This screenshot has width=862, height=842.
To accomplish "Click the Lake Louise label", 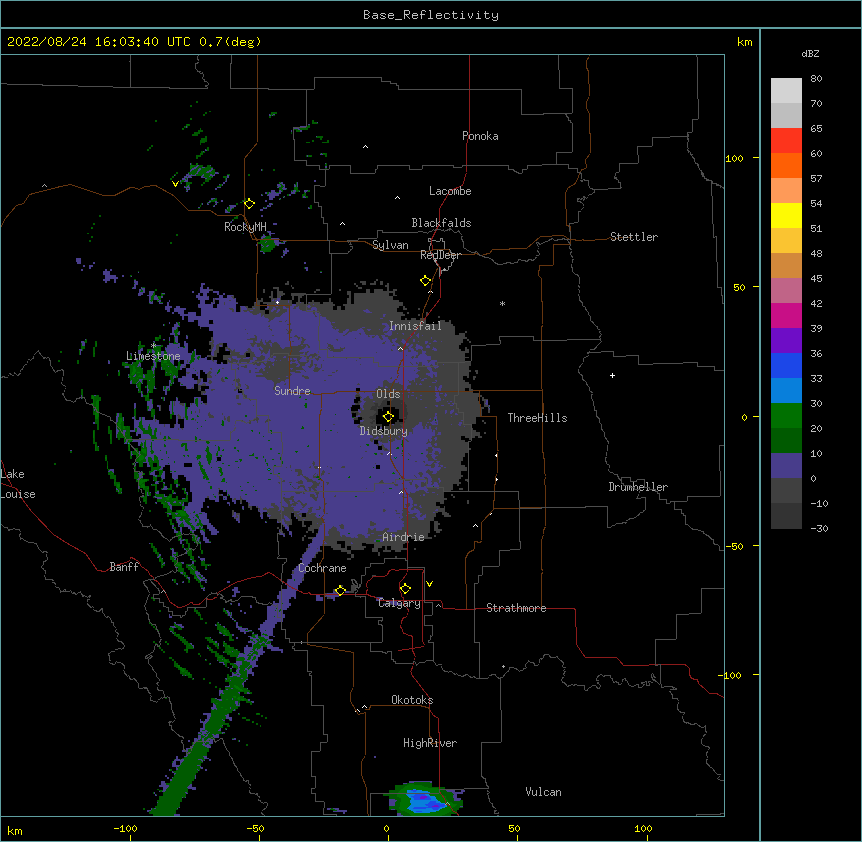I will (x=18, y=484).
